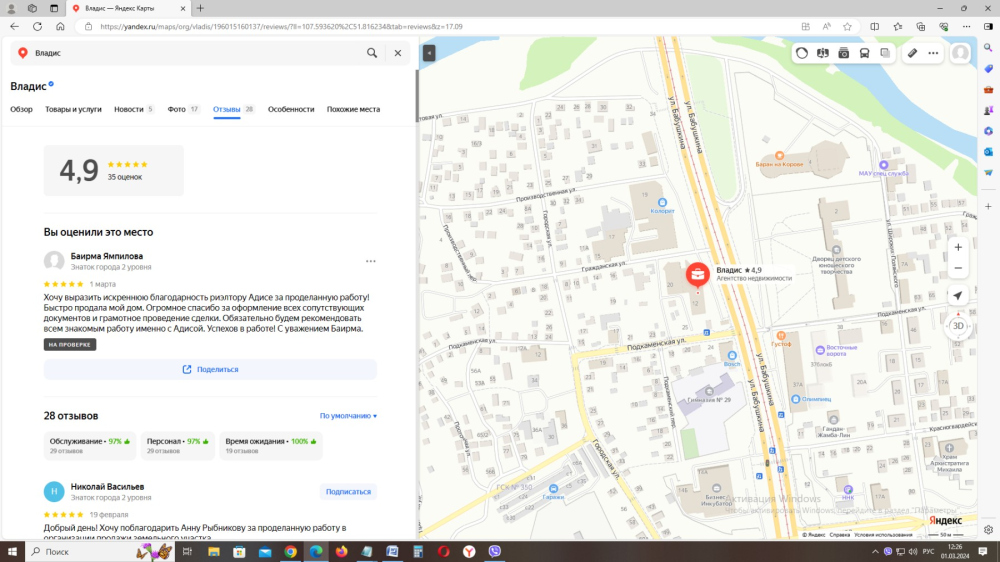Click the Поделиться button
1000x562 pixels.
[x=210, y=369]
